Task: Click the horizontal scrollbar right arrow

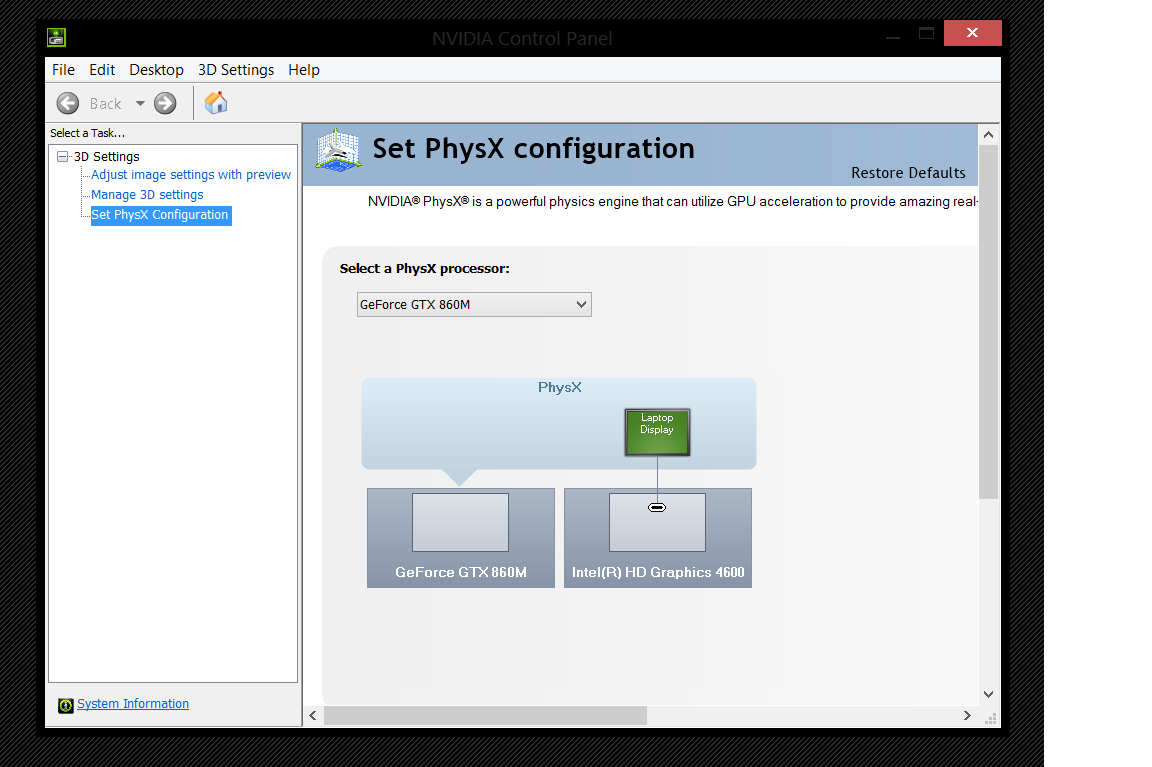Action: tap(967, 716)
